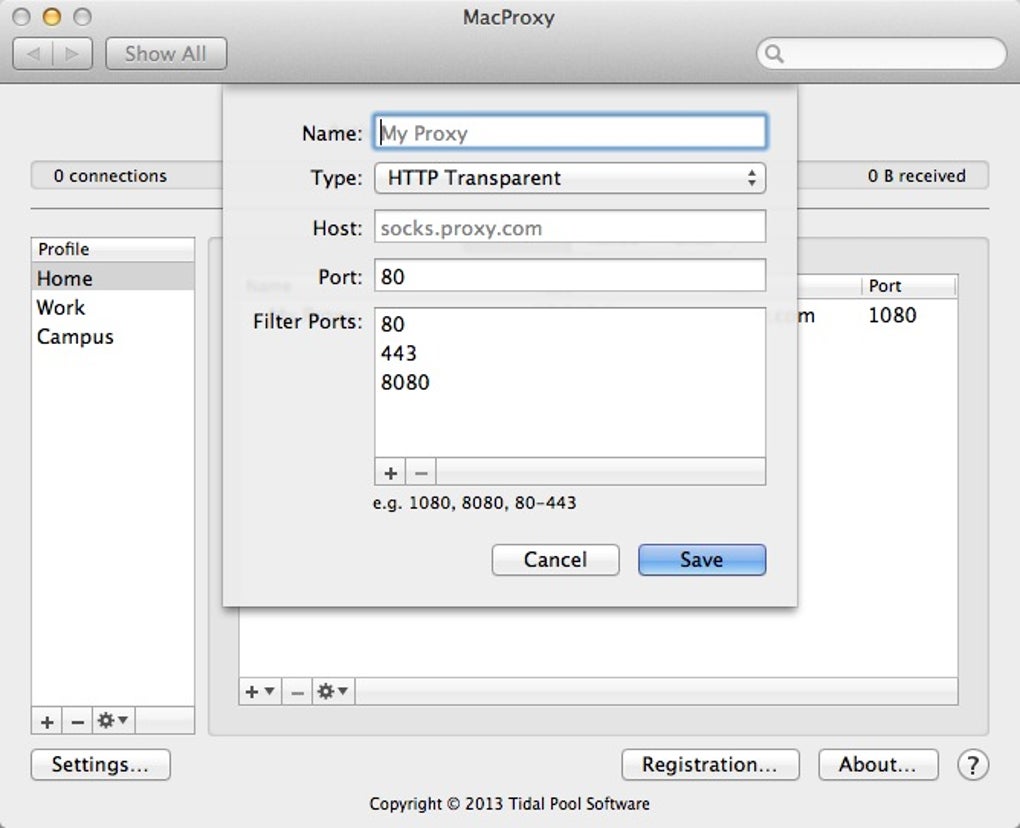Go forward with the right arrow

pos(72,53)
